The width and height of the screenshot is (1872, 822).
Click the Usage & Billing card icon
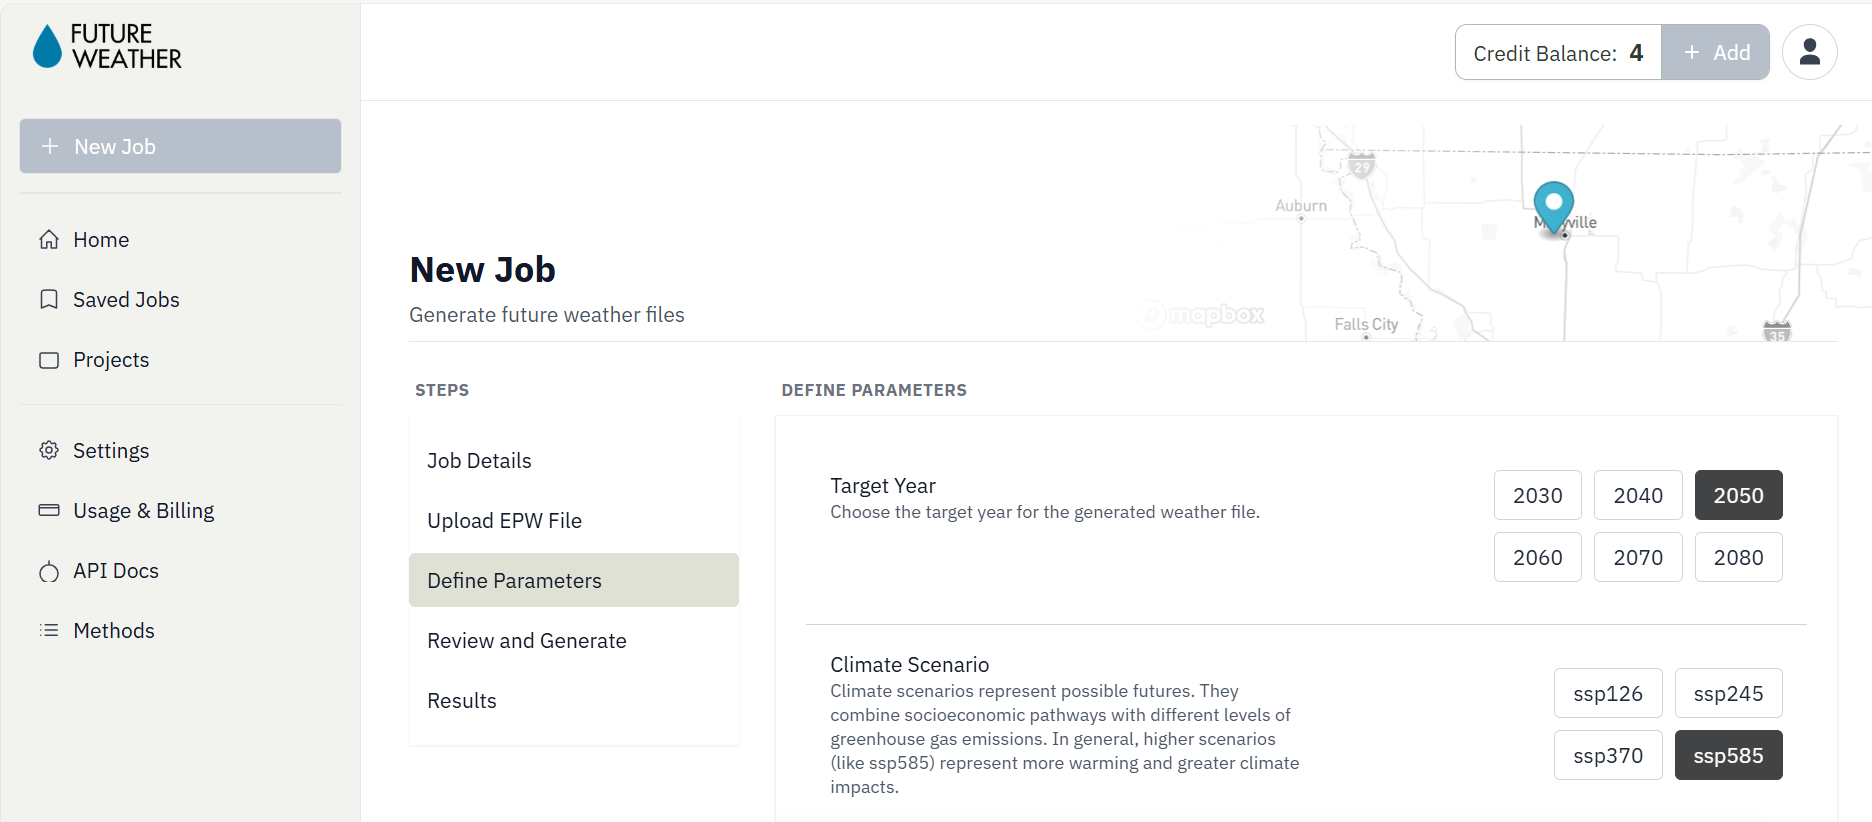click(49, 511)
